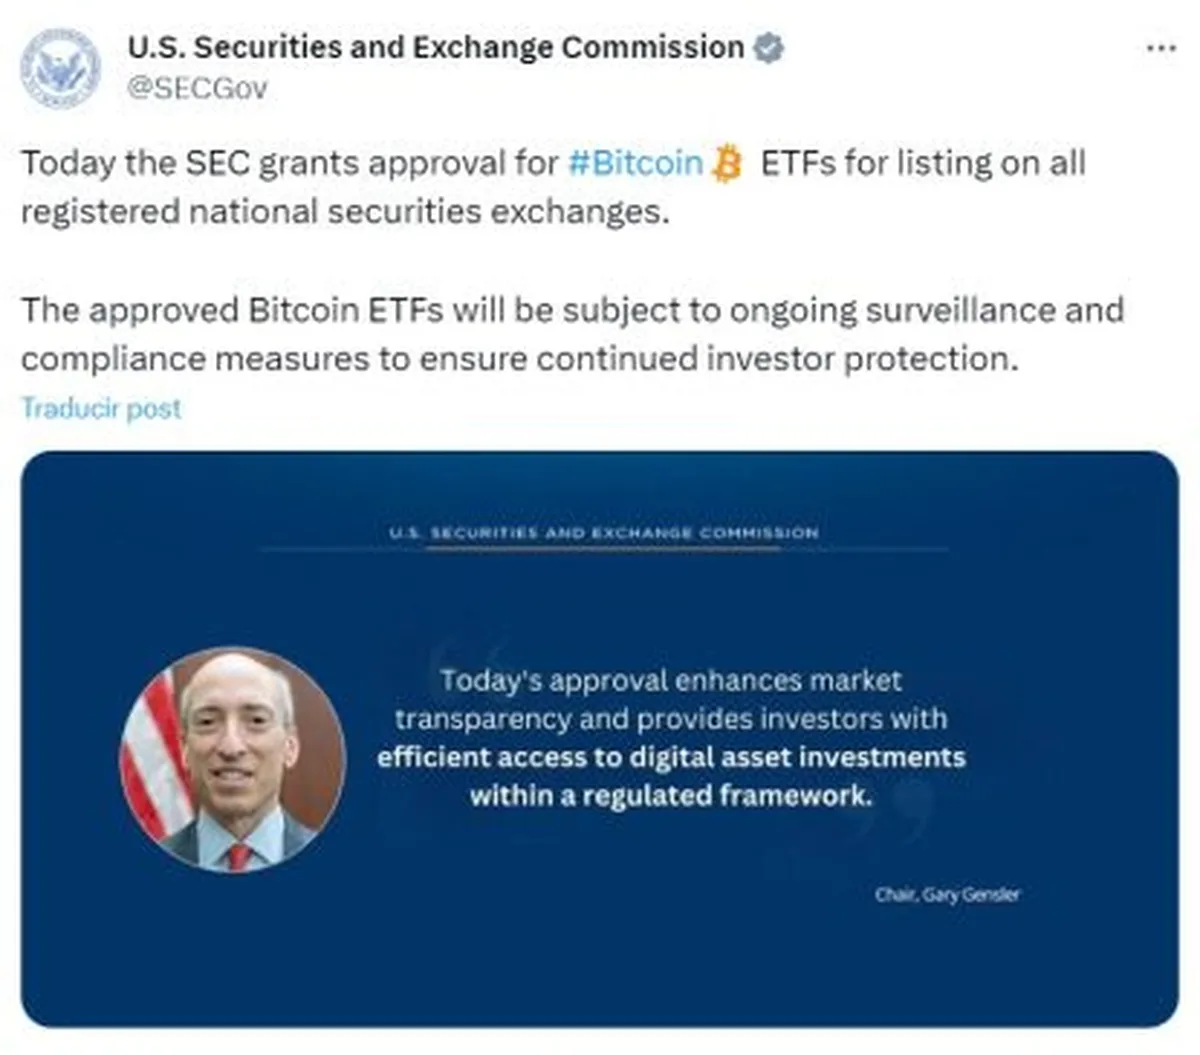Screen dimensions: 1200x1055
Task: Open the three-dot more options menu
Action: tap(1160, 48)
